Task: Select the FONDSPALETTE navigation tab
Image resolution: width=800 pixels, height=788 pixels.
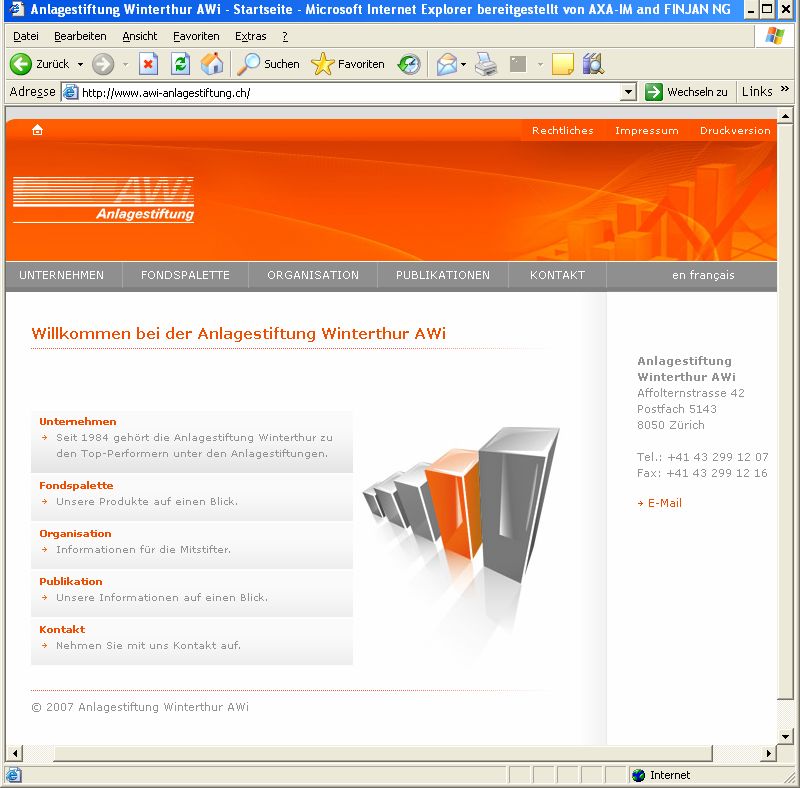Action: pyautogui.click(x=185, y=275)
